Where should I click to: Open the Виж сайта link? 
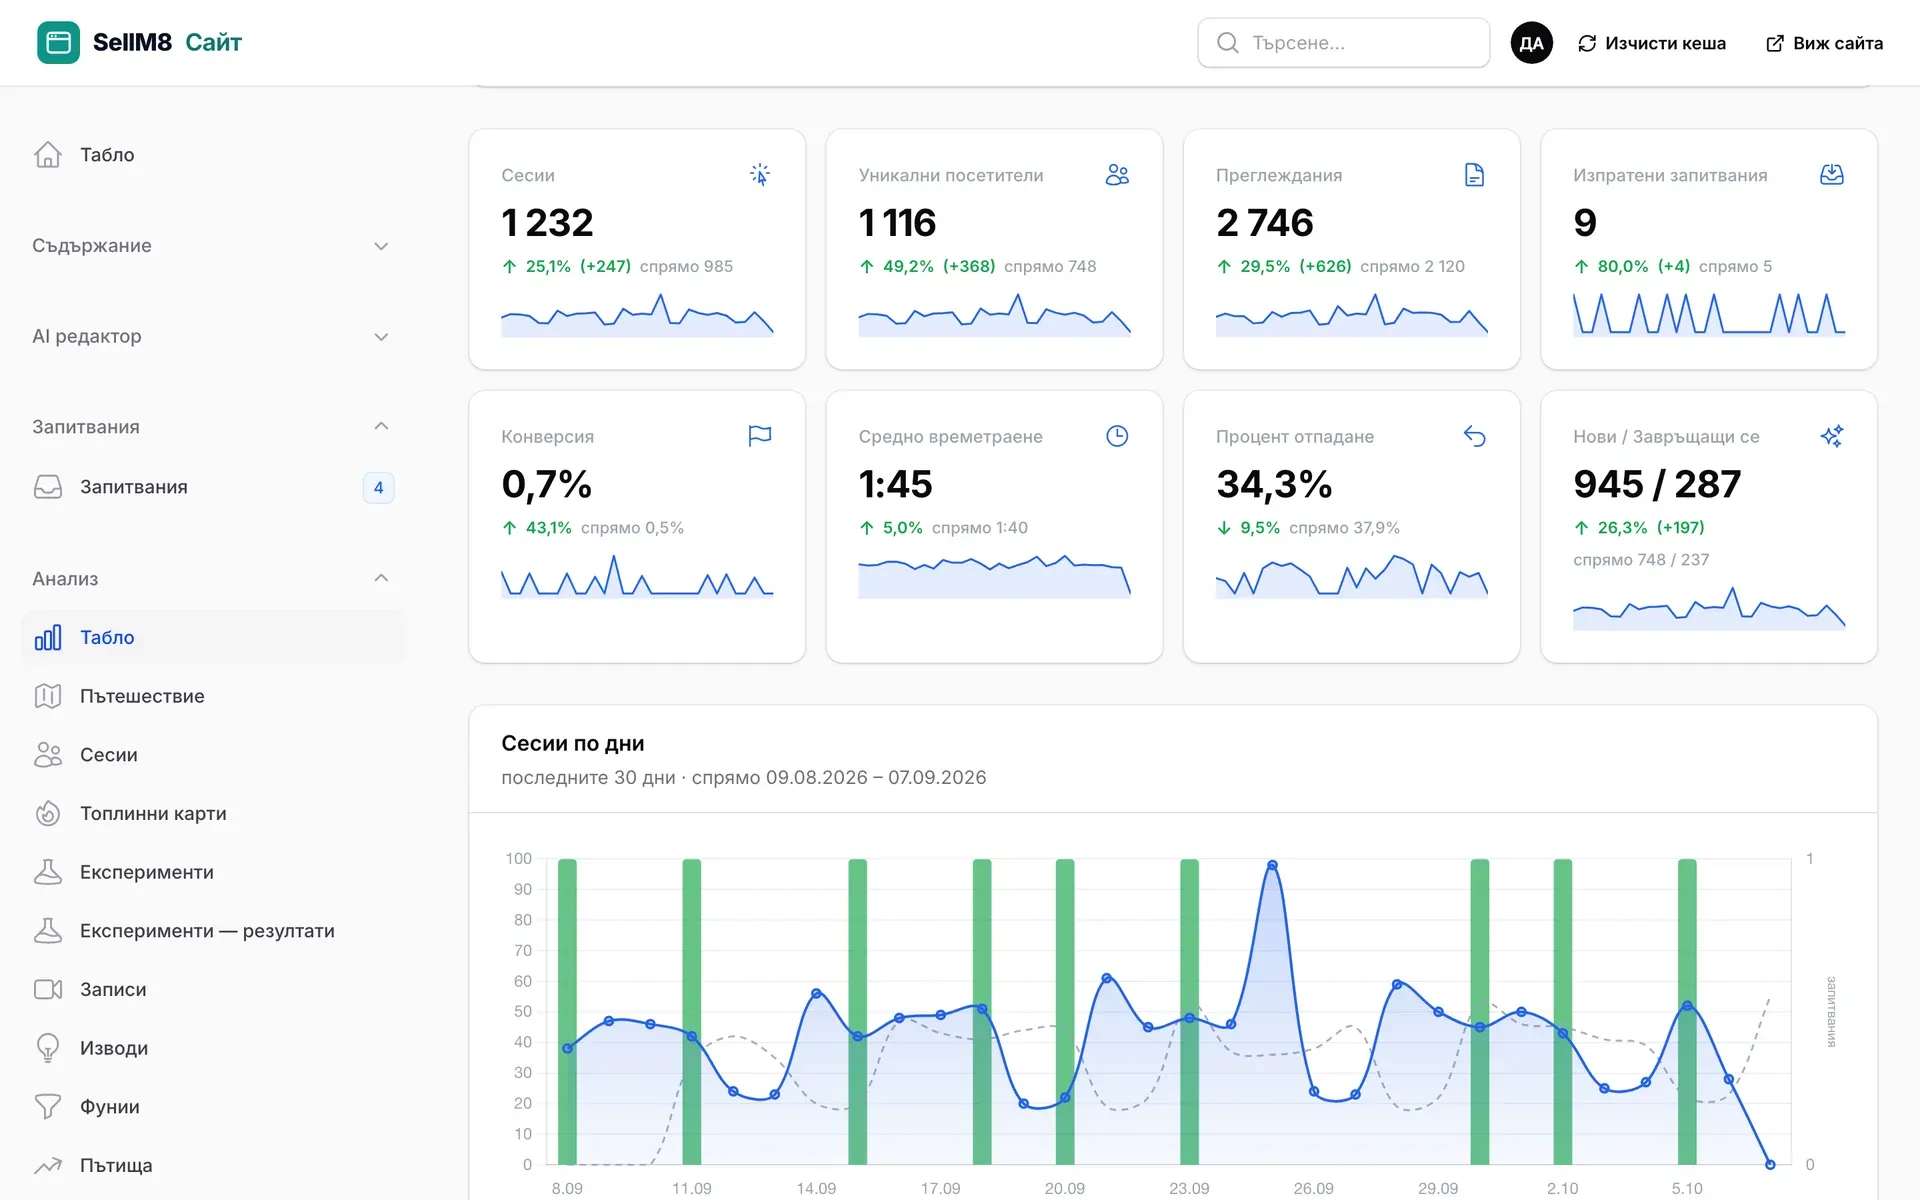(x=1824, y=43)
